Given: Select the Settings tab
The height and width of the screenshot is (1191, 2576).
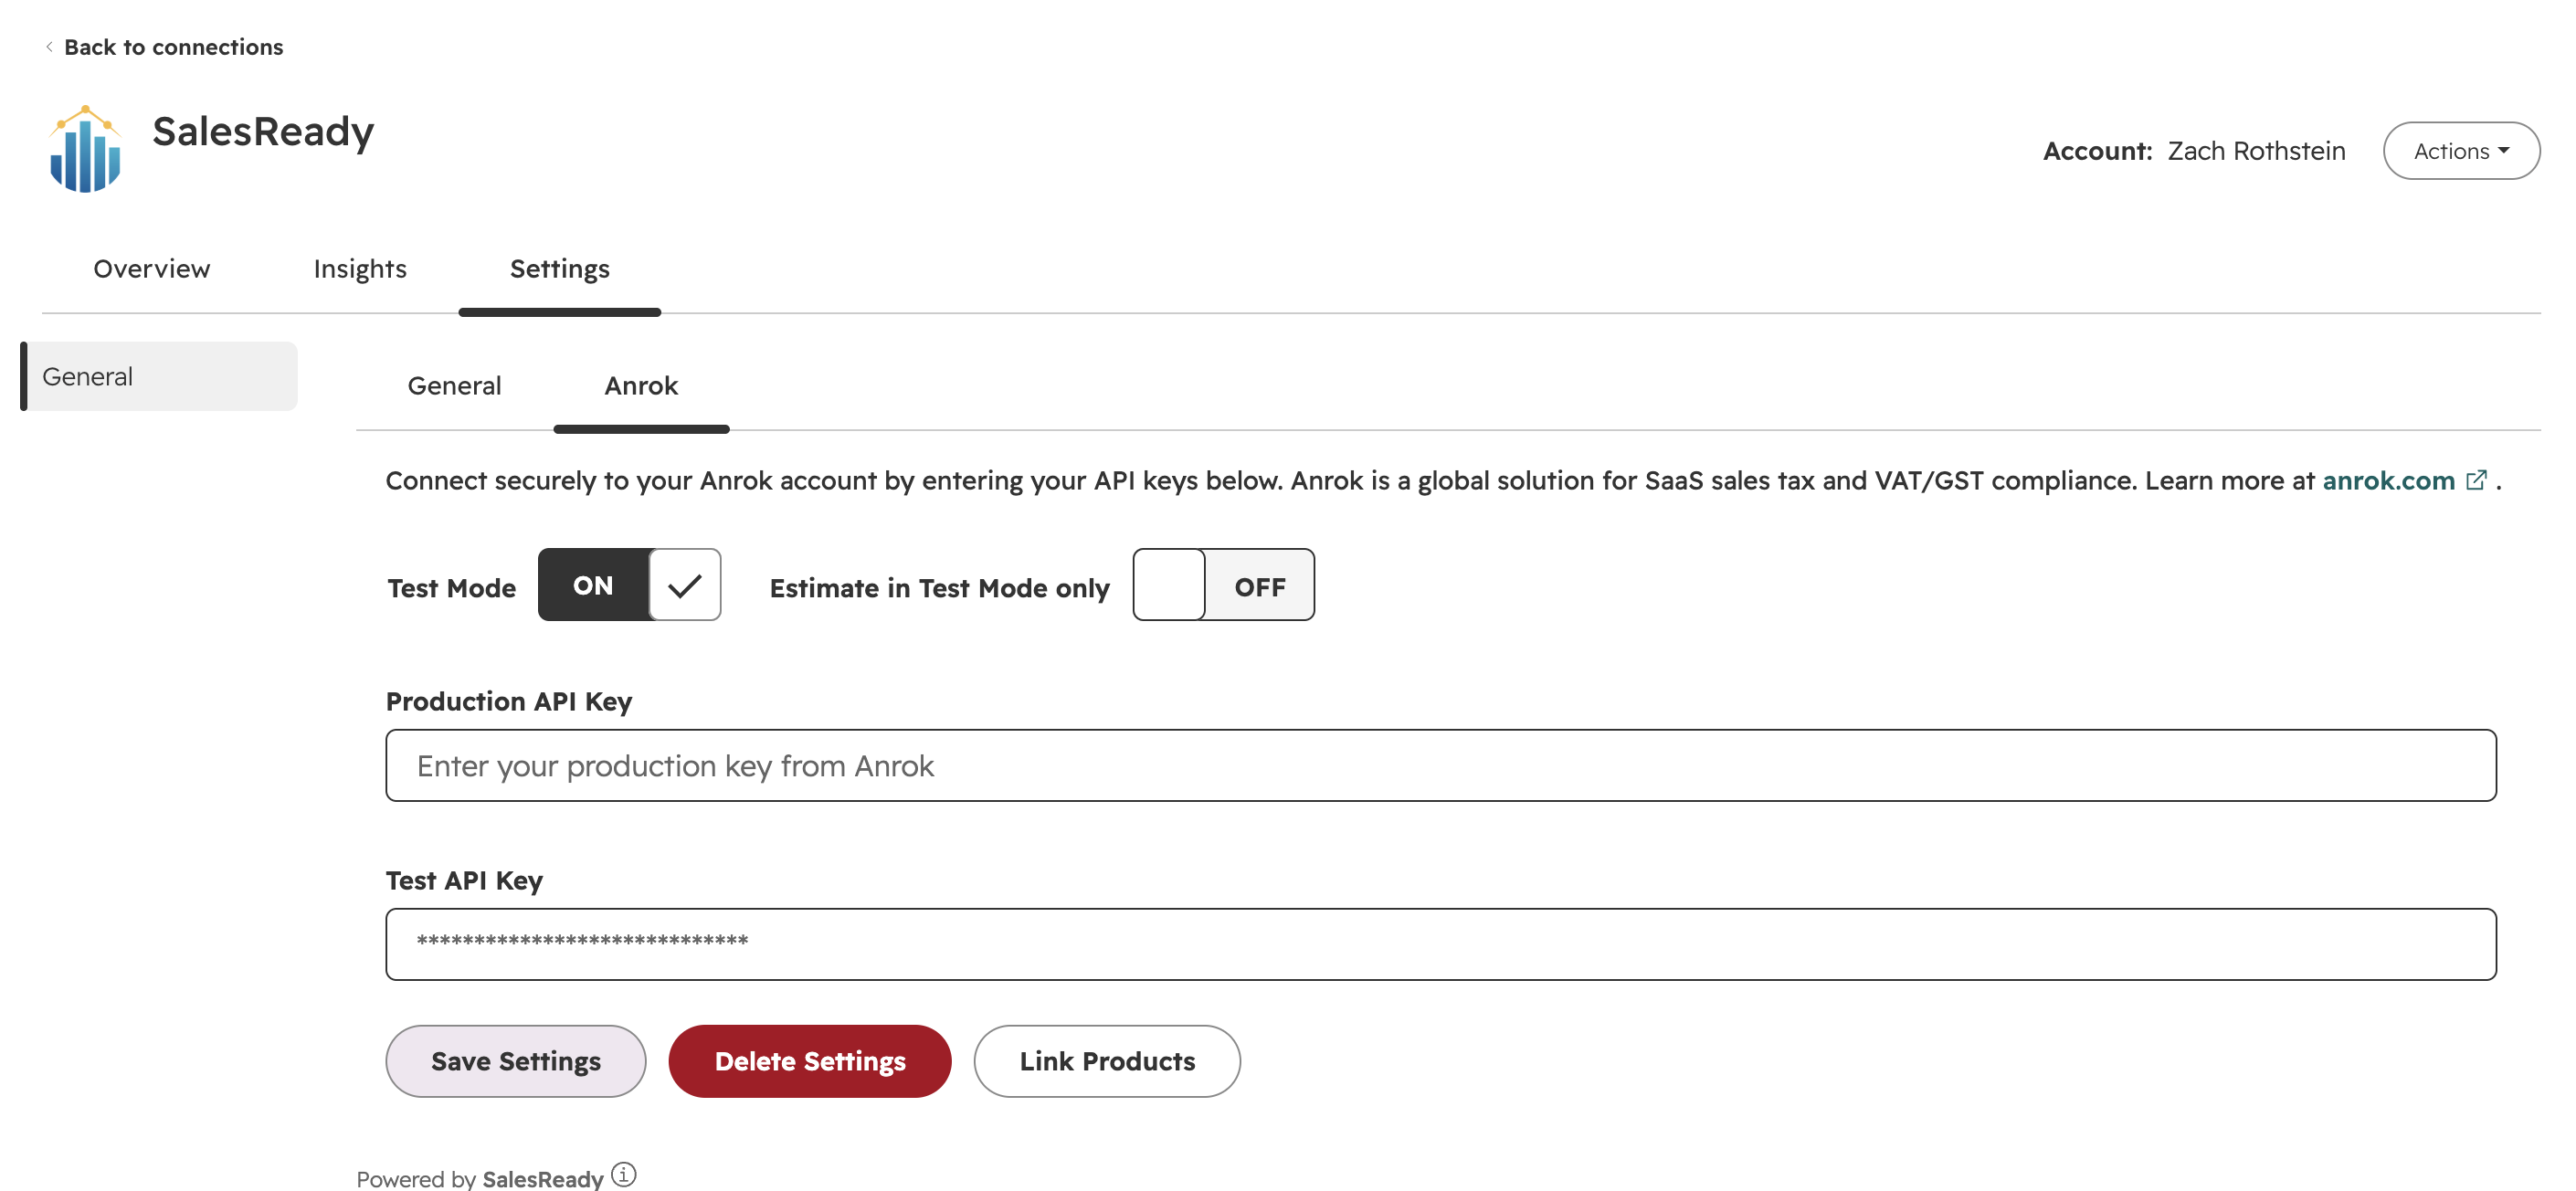Looking at the screenshot, I should pyautogui.click(x=560, y=269).
